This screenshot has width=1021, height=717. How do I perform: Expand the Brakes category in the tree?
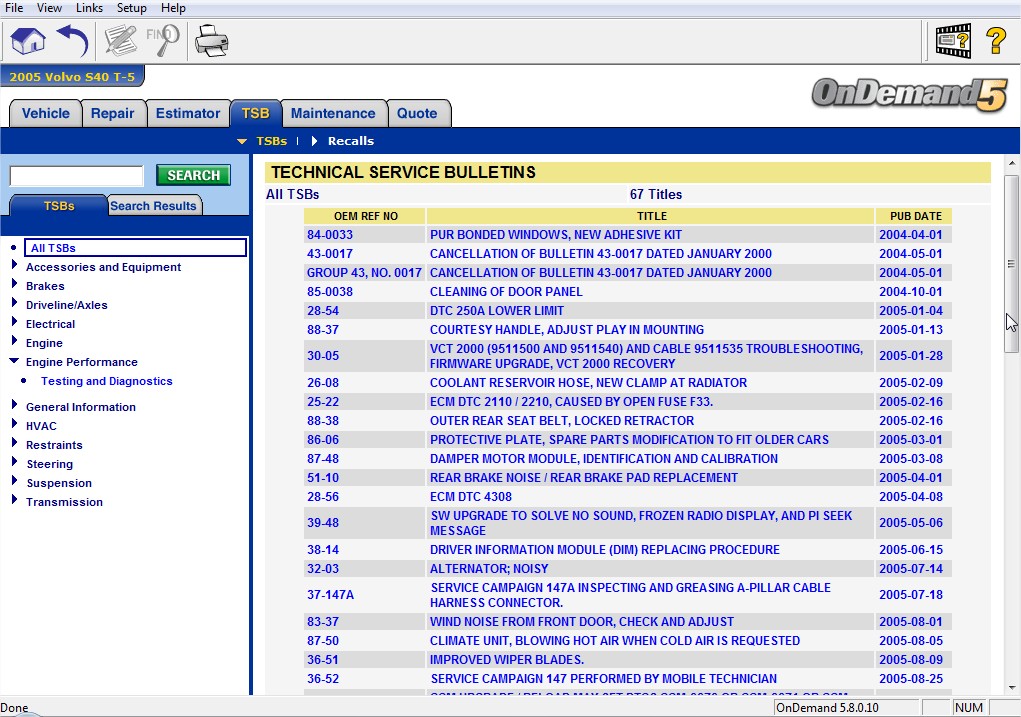[14, 285]
